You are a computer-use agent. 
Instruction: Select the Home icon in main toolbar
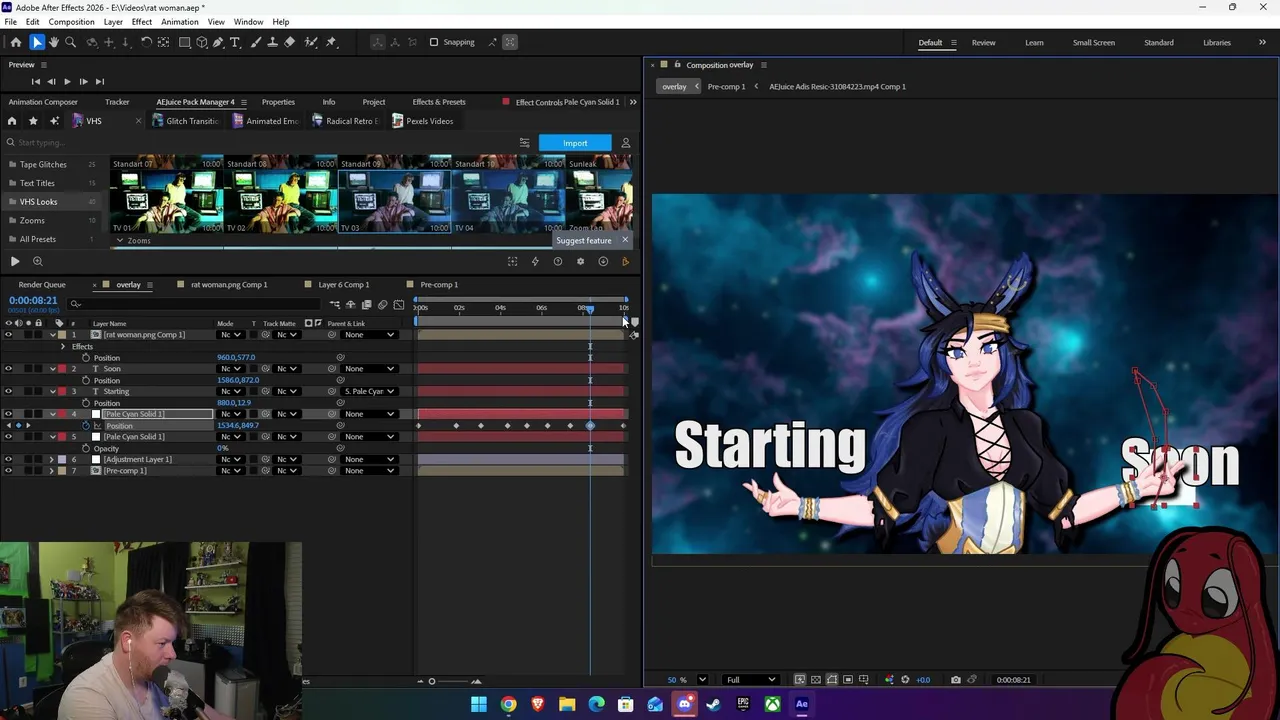[x=16, y=42]
